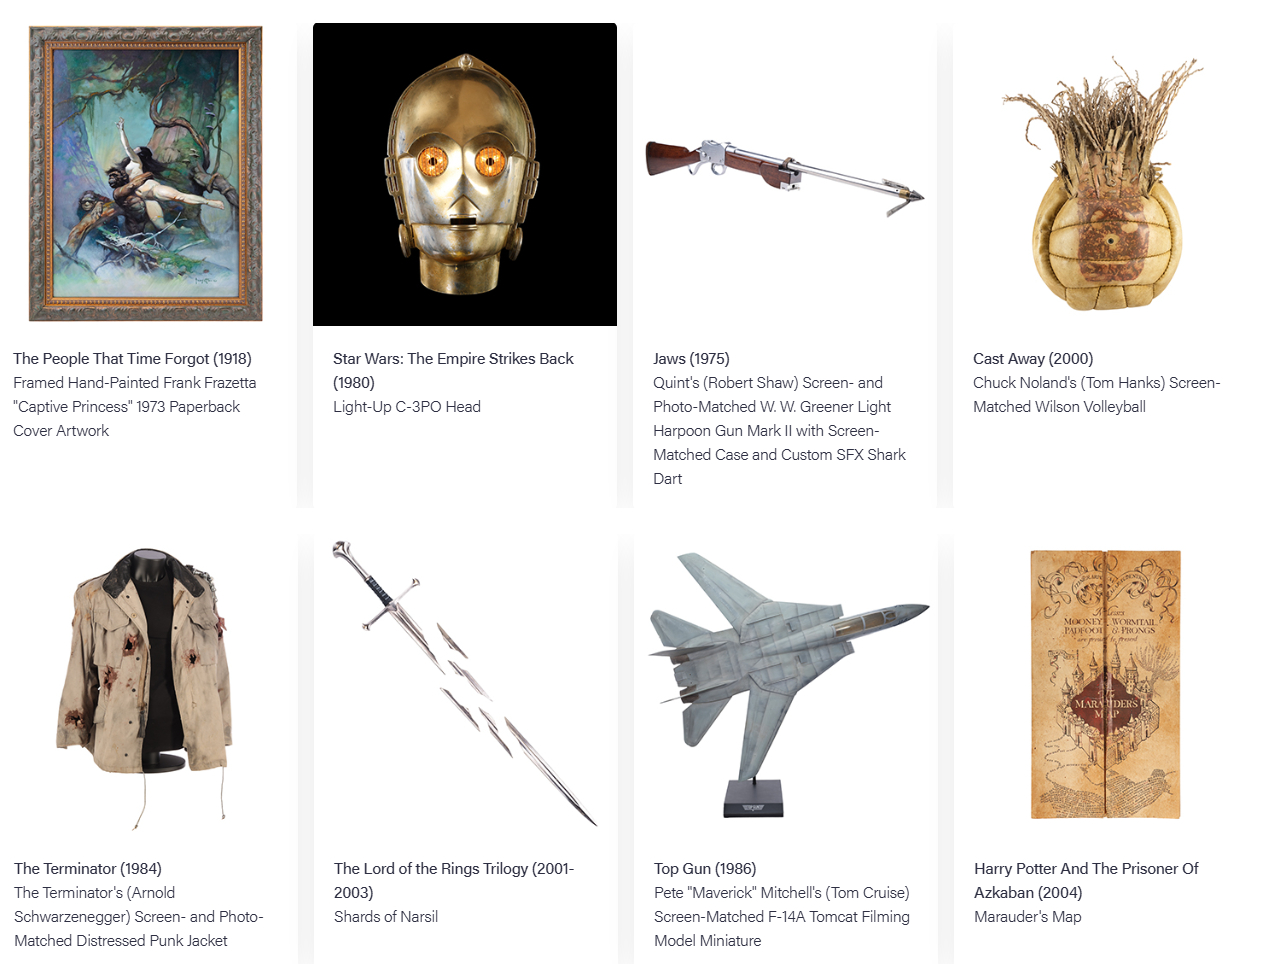This screenshot has height=964, width=1268.
Task: Open the "Top Gun (1986)" title link
Action: tap(705, 868)
